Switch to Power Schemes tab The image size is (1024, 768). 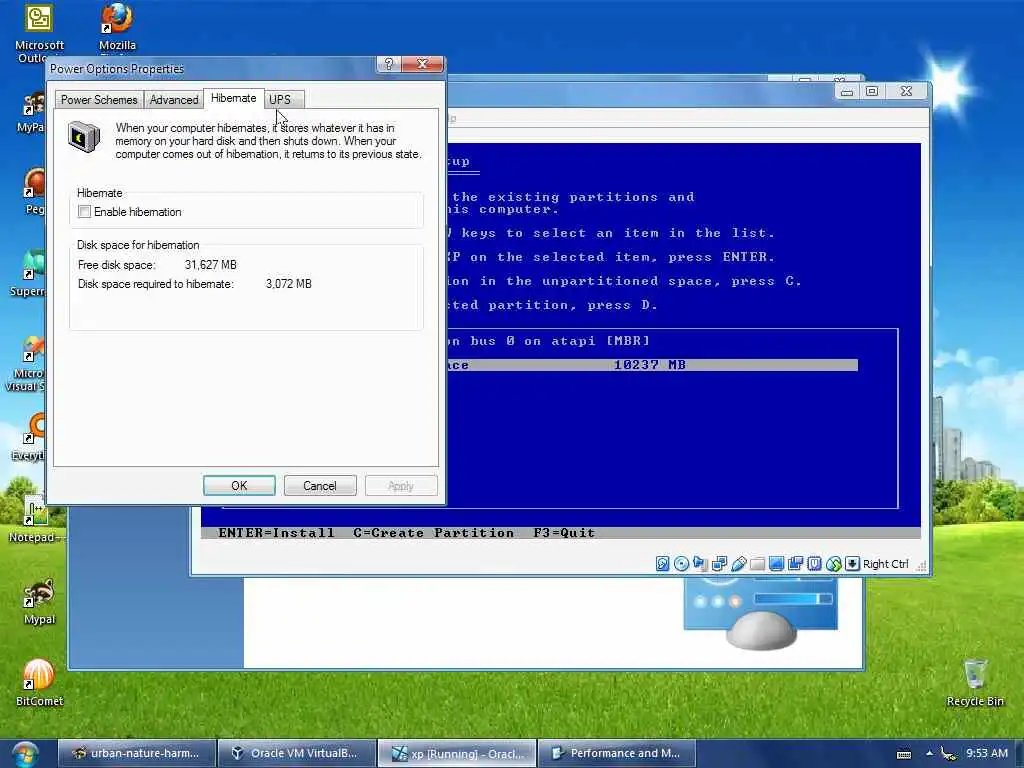click(x=99, y=99)
